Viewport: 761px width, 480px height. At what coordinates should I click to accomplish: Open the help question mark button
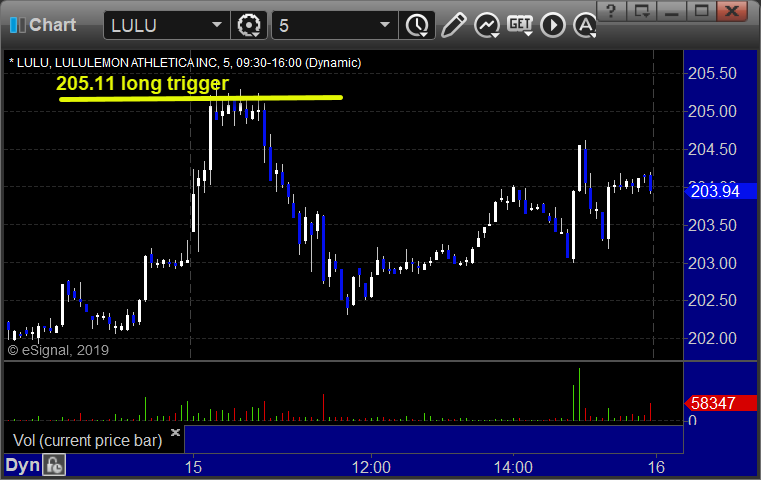pyautogui.click(x=611, y=11)
